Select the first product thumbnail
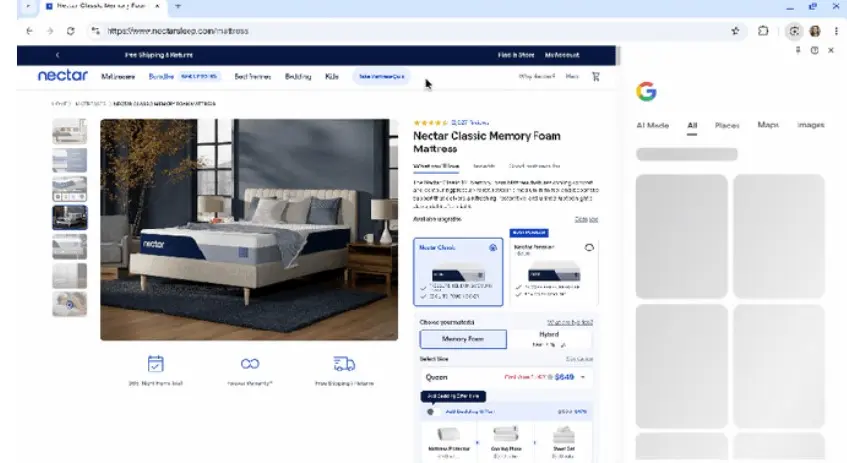Viewport: 847px width, 463px height. 70,131
